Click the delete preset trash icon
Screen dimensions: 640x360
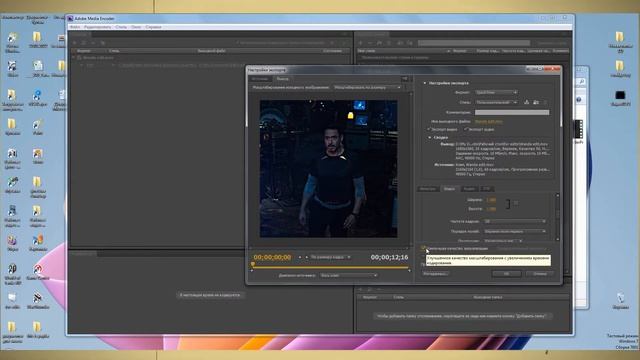(545, 102)
